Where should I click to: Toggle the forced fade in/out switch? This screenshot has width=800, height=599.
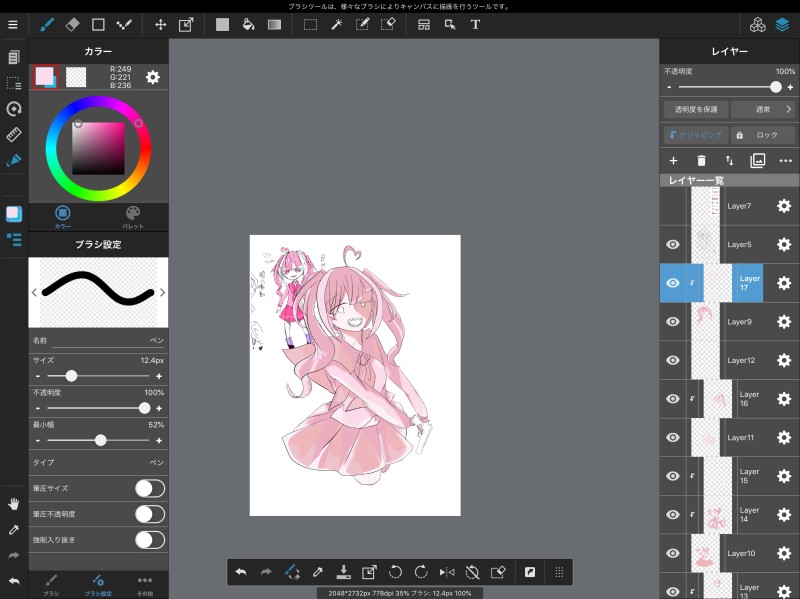pyautogui.click(x=150, y=540)
